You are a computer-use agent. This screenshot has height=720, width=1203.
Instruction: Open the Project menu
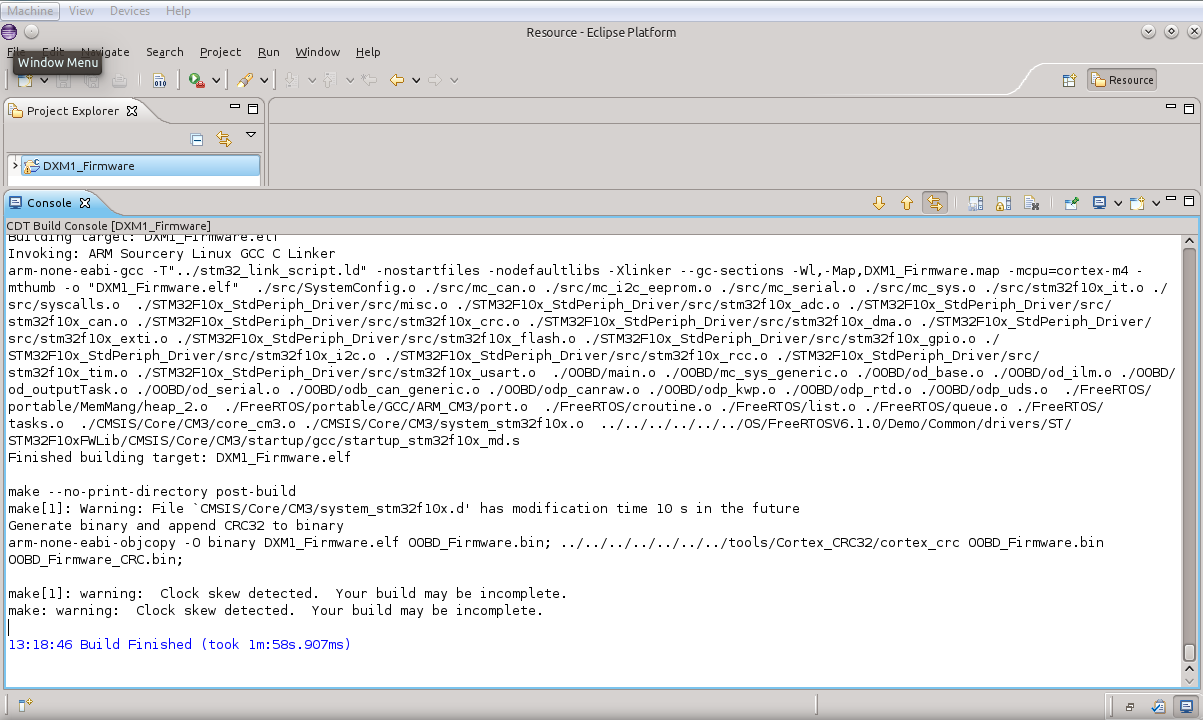[x=220, y=52]
